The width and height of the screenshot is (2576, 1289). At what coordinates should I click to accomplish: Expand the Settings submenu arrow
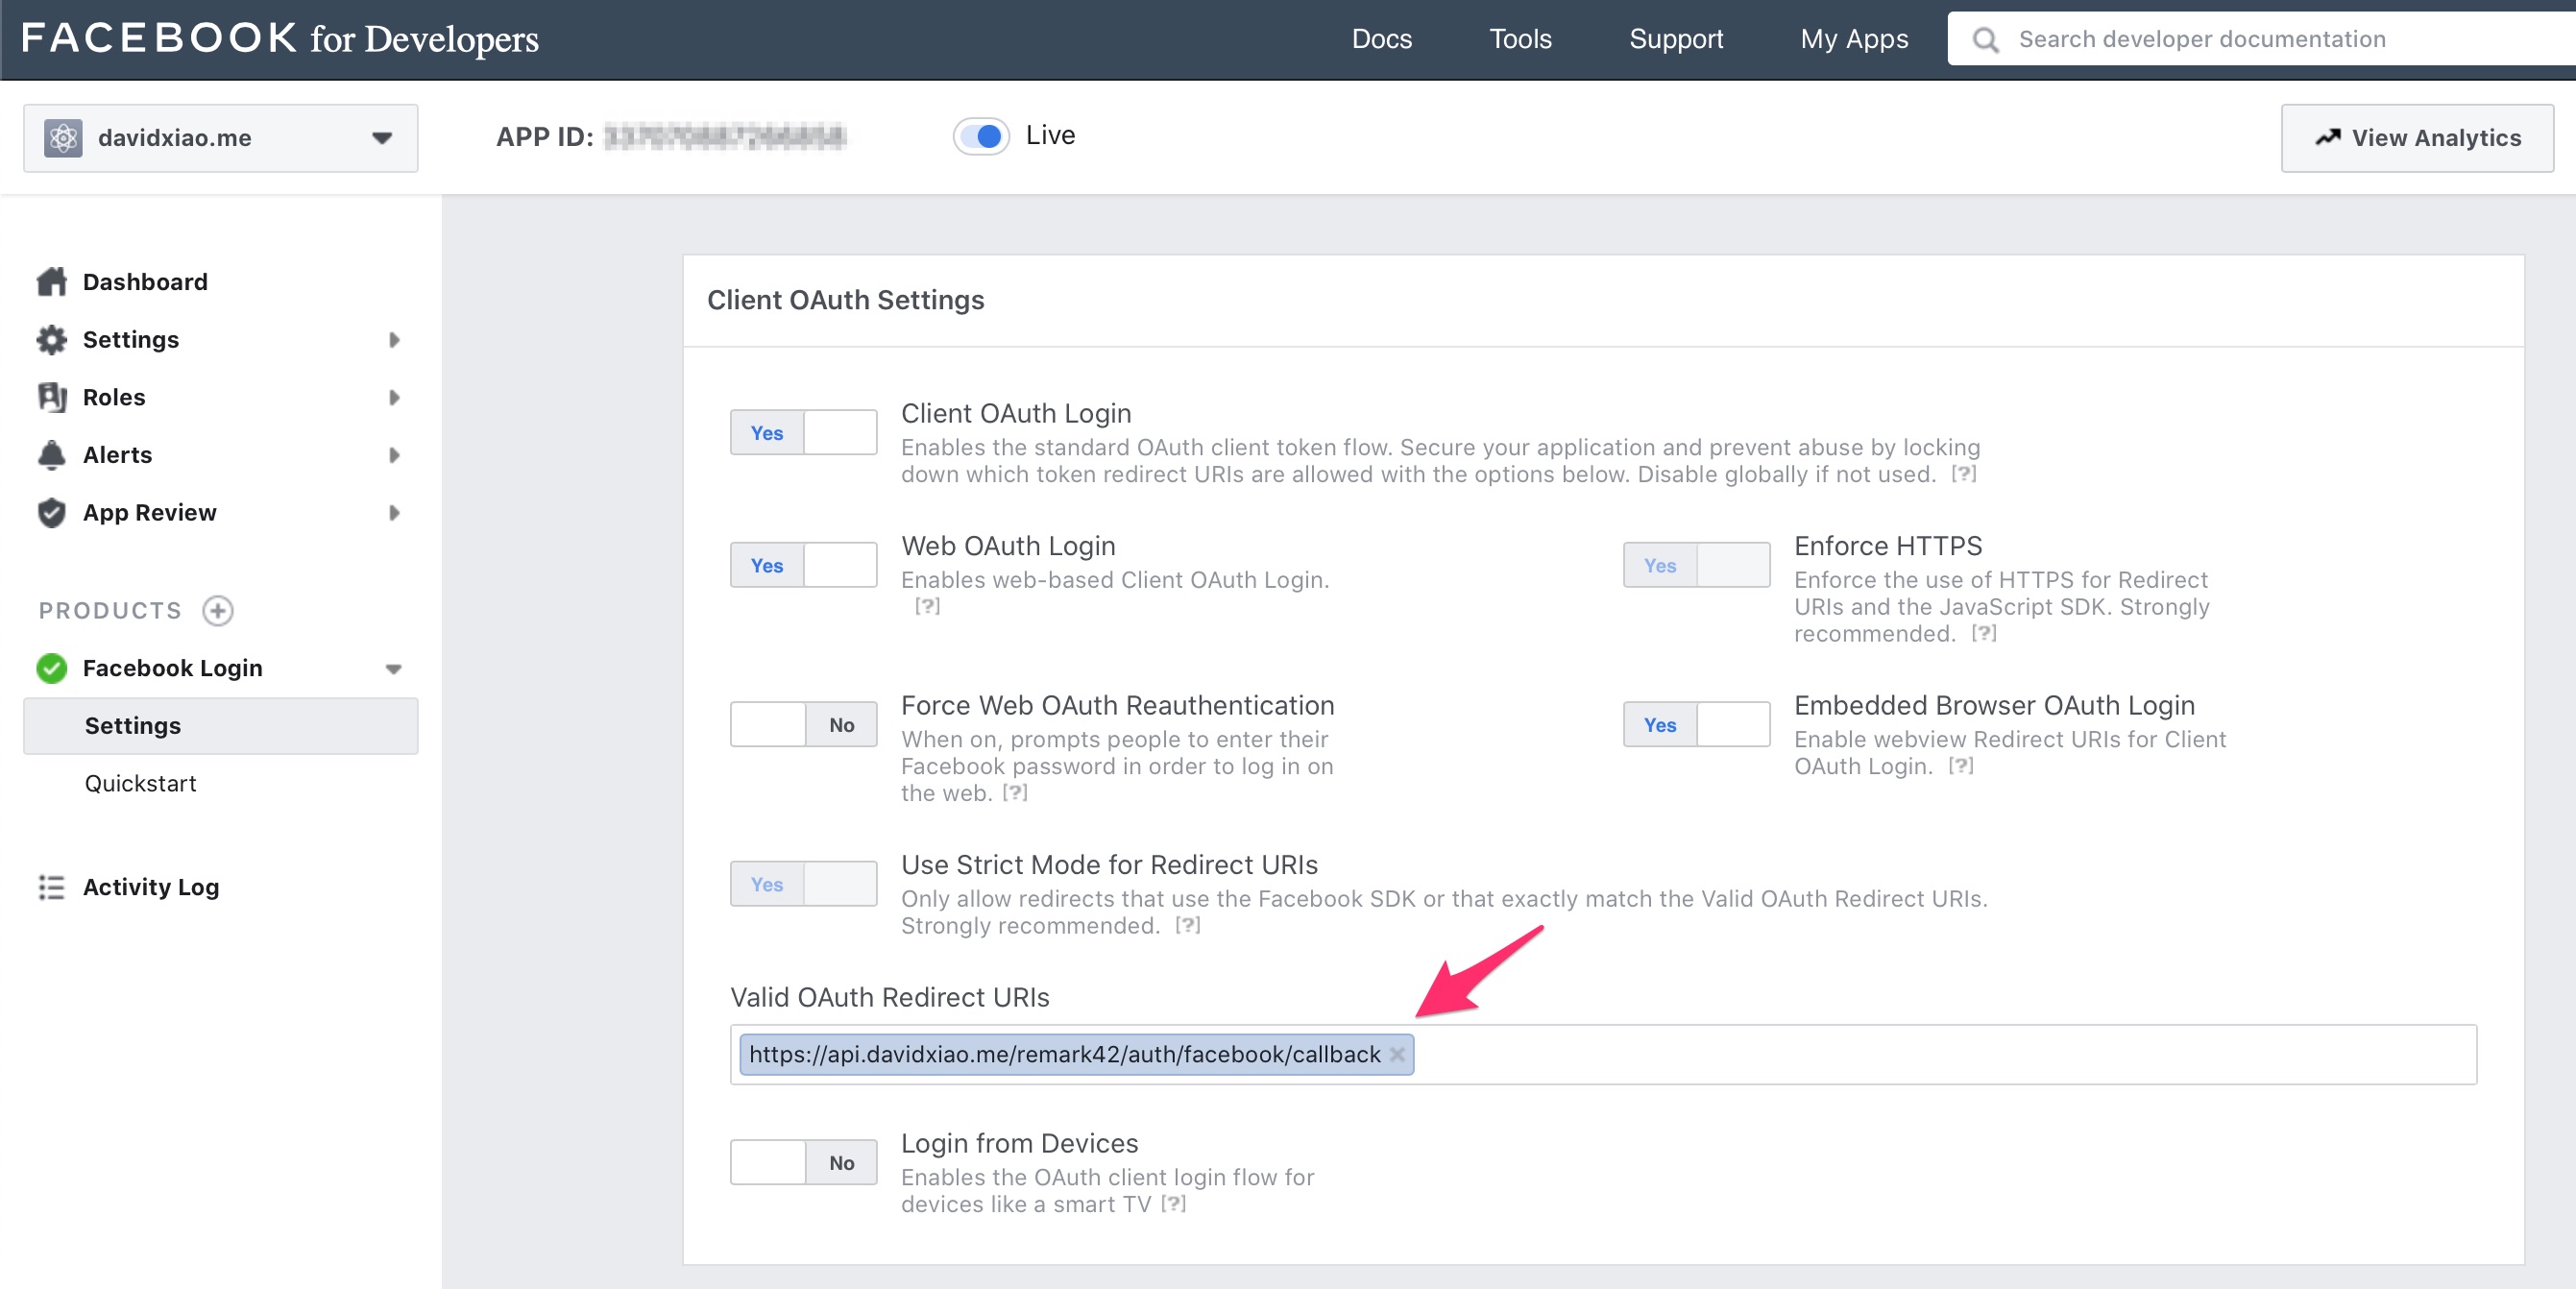pyautogui.click(x=394, y=340)
